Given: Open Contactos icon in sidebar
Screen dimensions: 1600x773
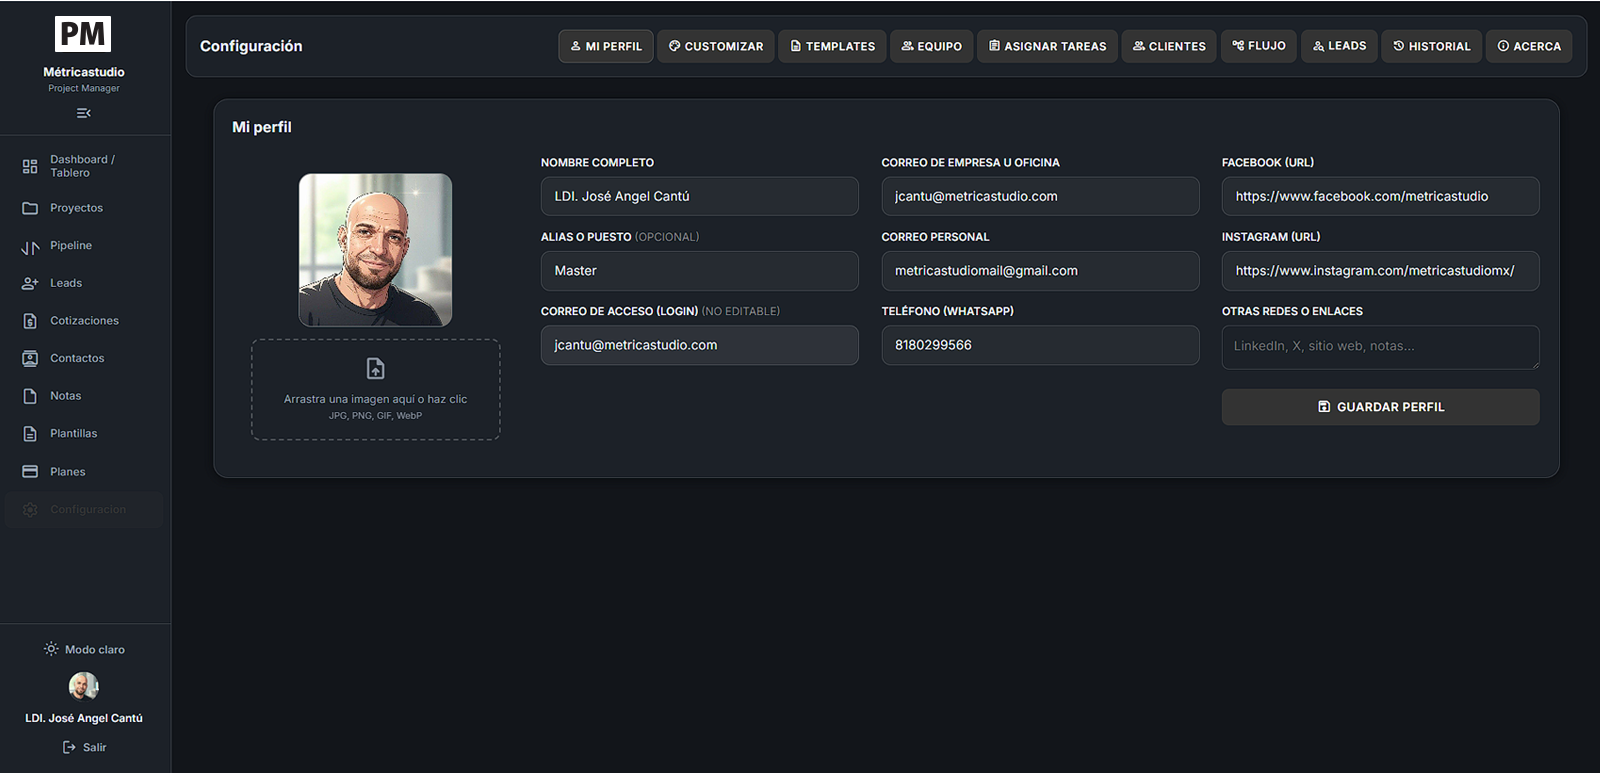Looking at the screenshot, I should pyautogui.click(x=30, y=358).
